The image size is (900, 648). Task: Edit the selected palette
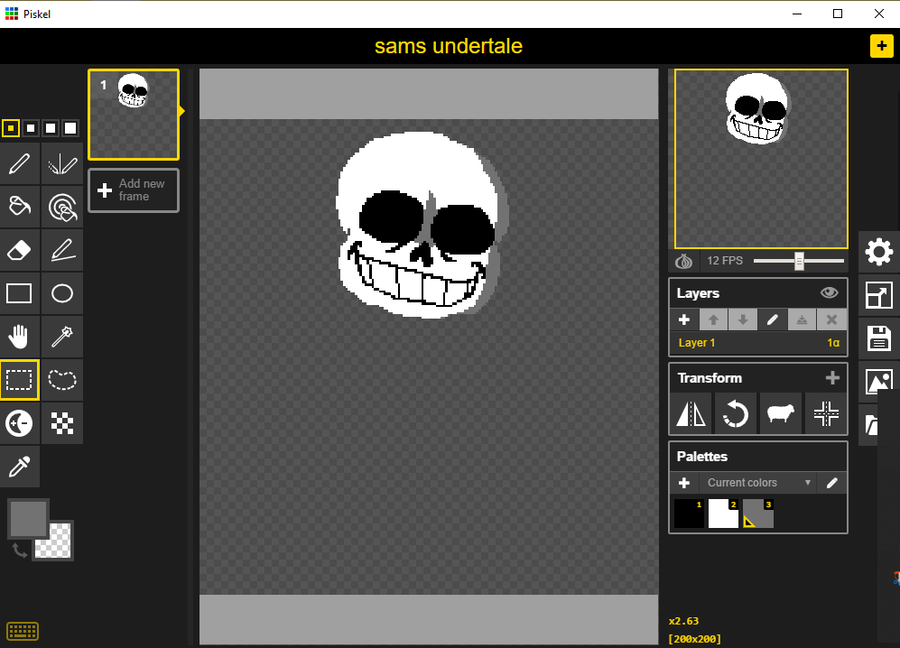[x=832, y=483]
